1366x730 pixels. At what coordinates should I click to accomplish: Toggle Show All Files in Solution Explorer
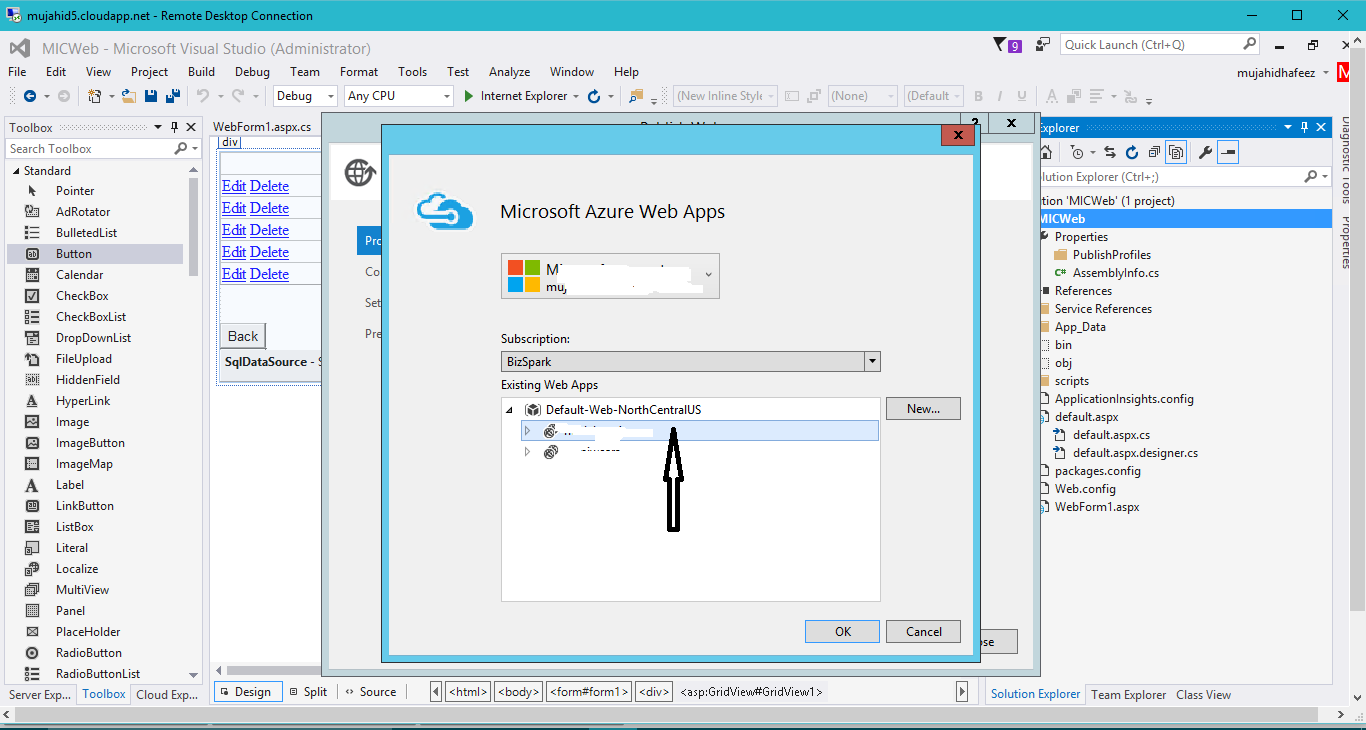coord(1176,152)
